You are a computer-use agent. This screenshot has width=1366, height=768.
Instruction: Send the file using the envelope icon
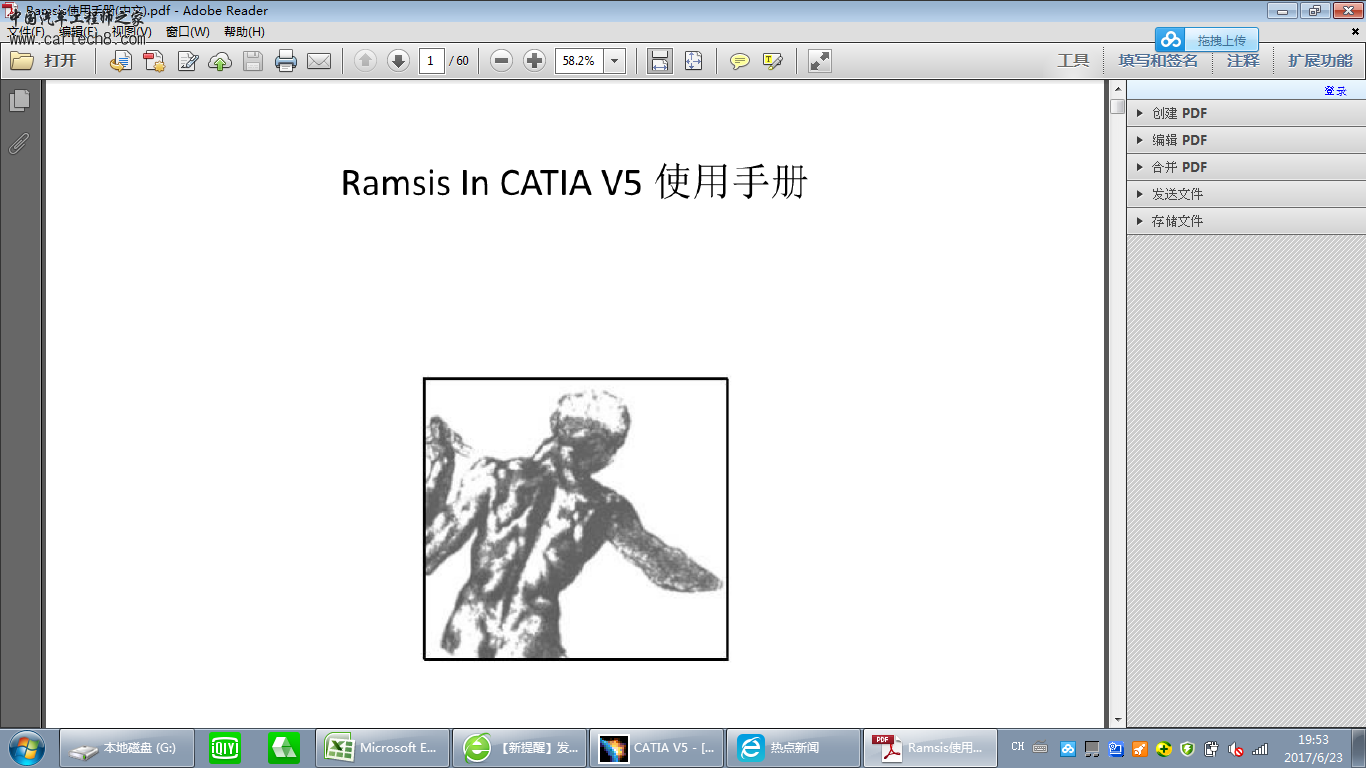pyautogui.click(x=319, y=61)
